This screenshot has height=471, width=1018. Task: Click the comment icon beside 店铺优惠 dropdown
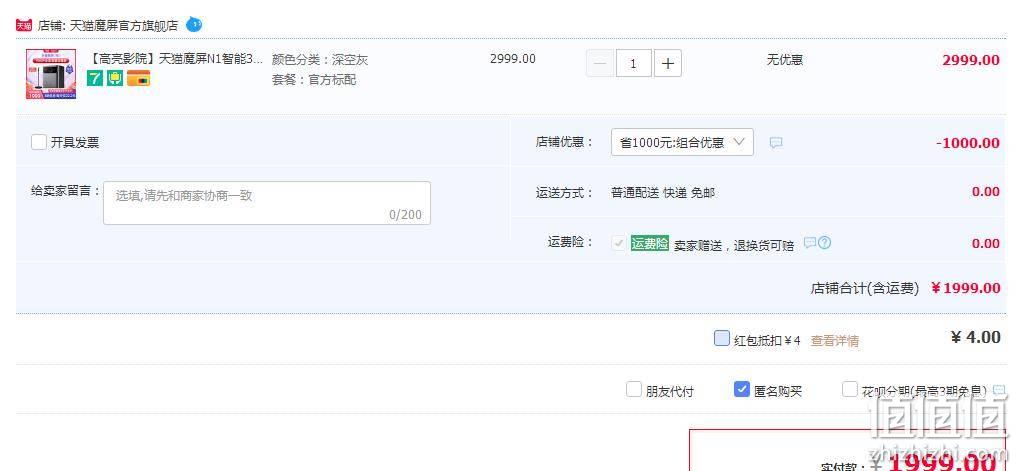pyautogui.click(x=776, y=143)
